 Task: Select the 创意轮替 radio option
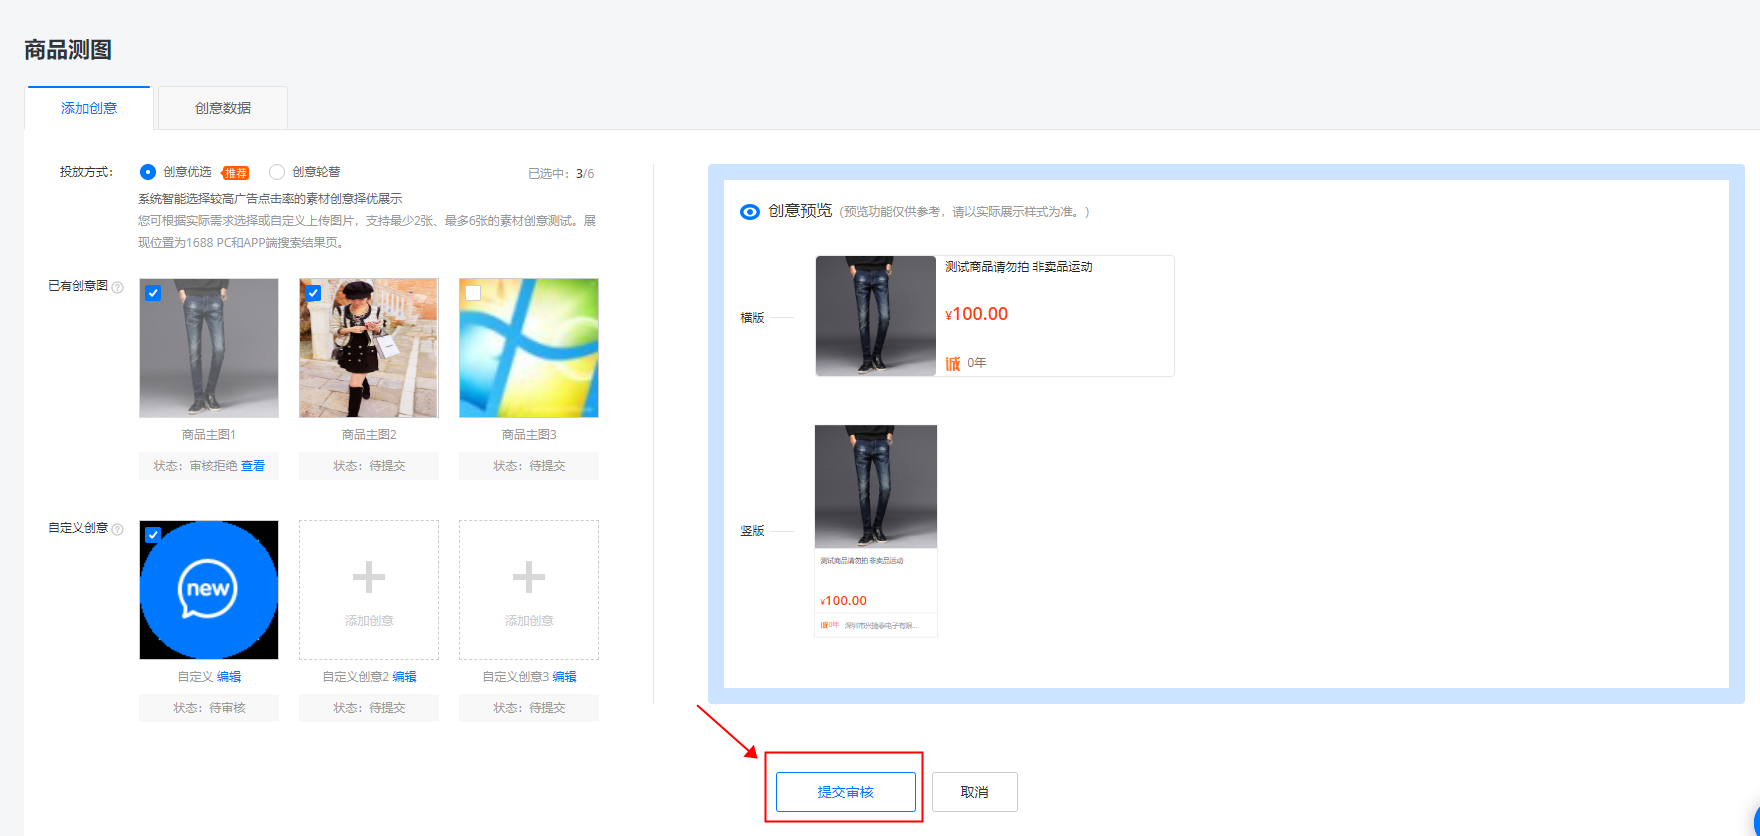pos(277,172)
